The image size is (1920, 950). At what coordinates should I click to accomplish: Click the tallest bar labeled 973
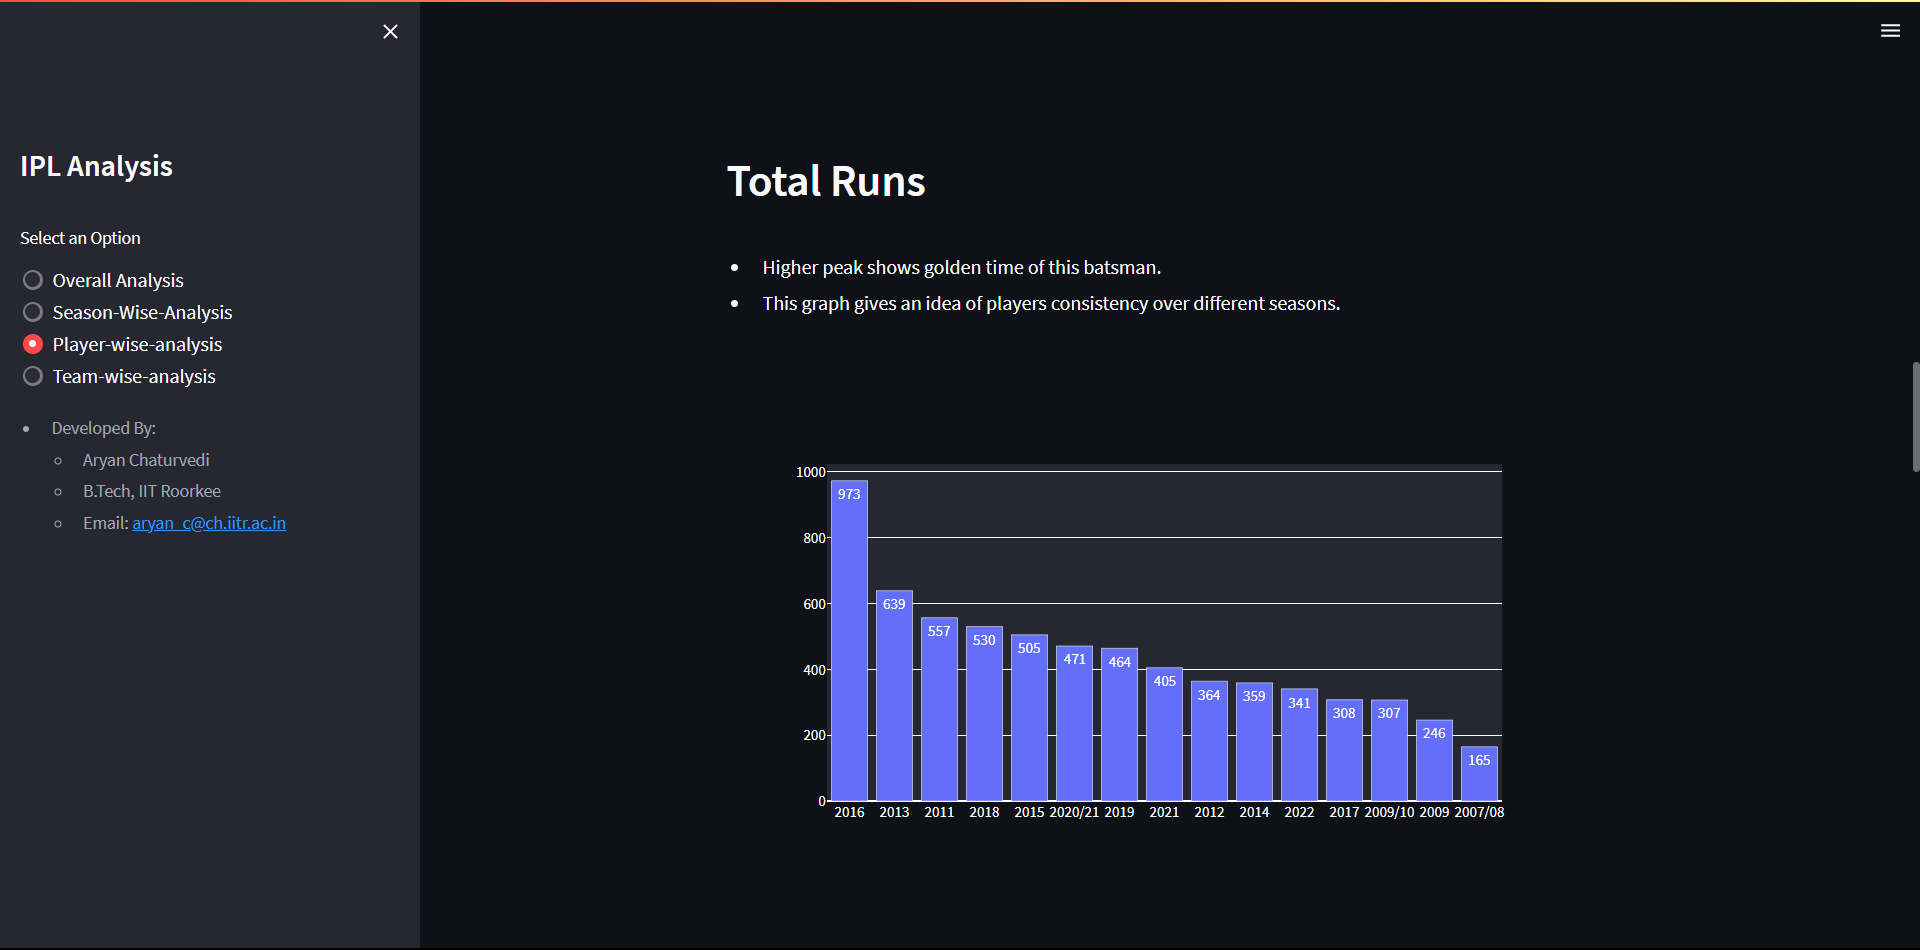coord(849,640)
